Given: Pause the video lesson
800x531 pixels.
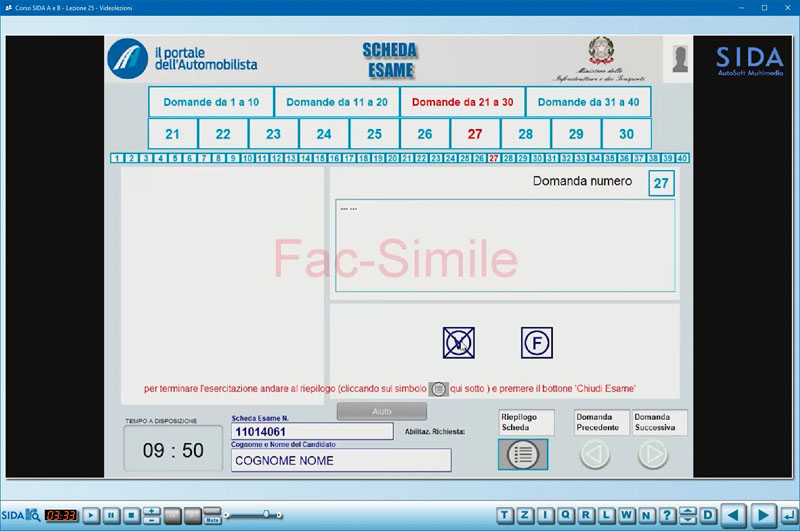Looking at the screenshot, I should 111,515.
